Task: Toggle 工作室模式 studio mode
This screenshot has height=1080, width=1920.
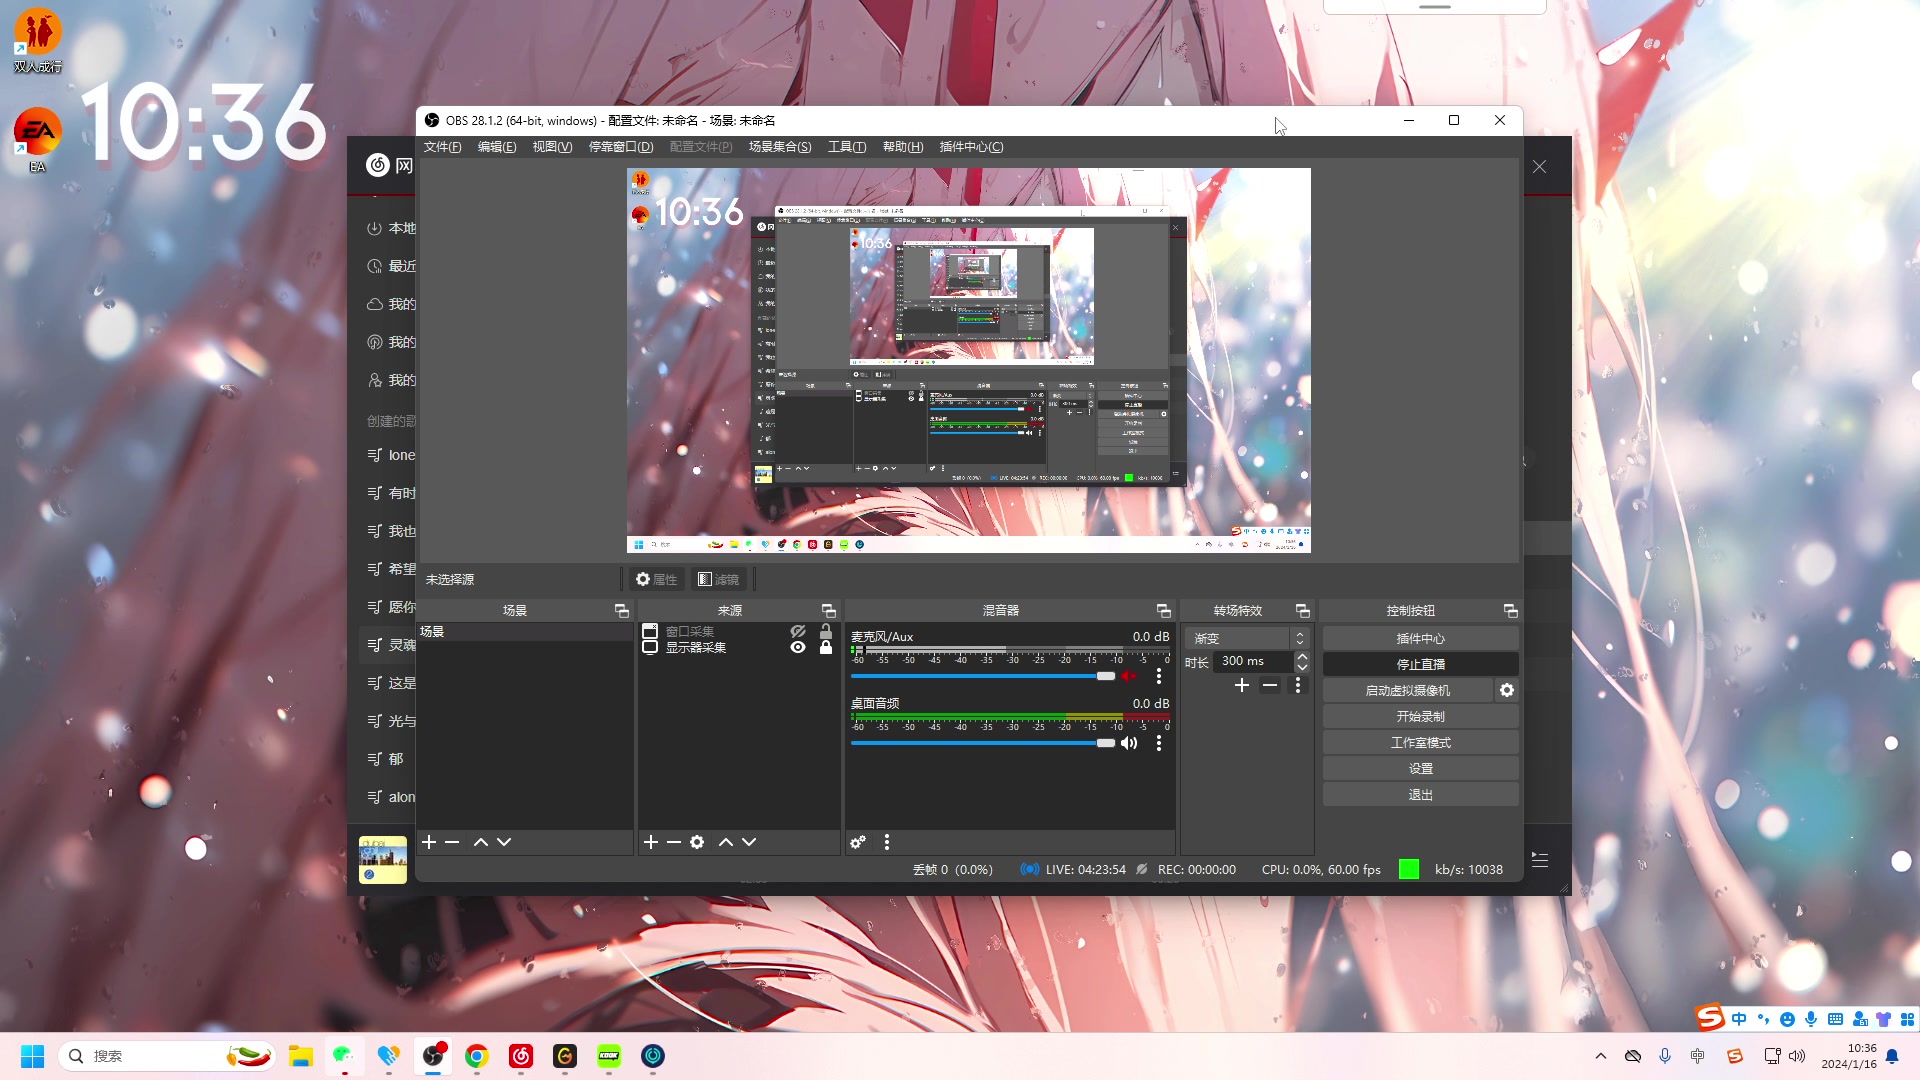Action: (1420, 742)
